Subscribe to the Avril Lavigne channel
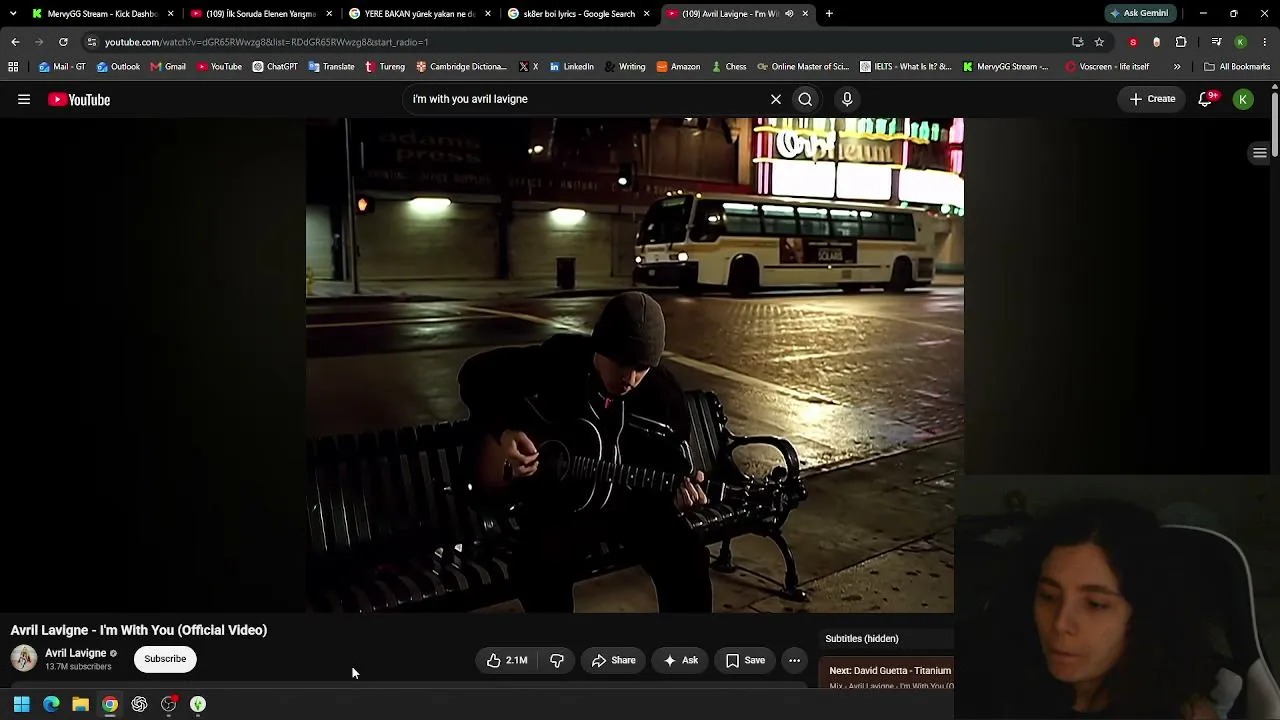 pyautogui.click(x=165, y=659)
